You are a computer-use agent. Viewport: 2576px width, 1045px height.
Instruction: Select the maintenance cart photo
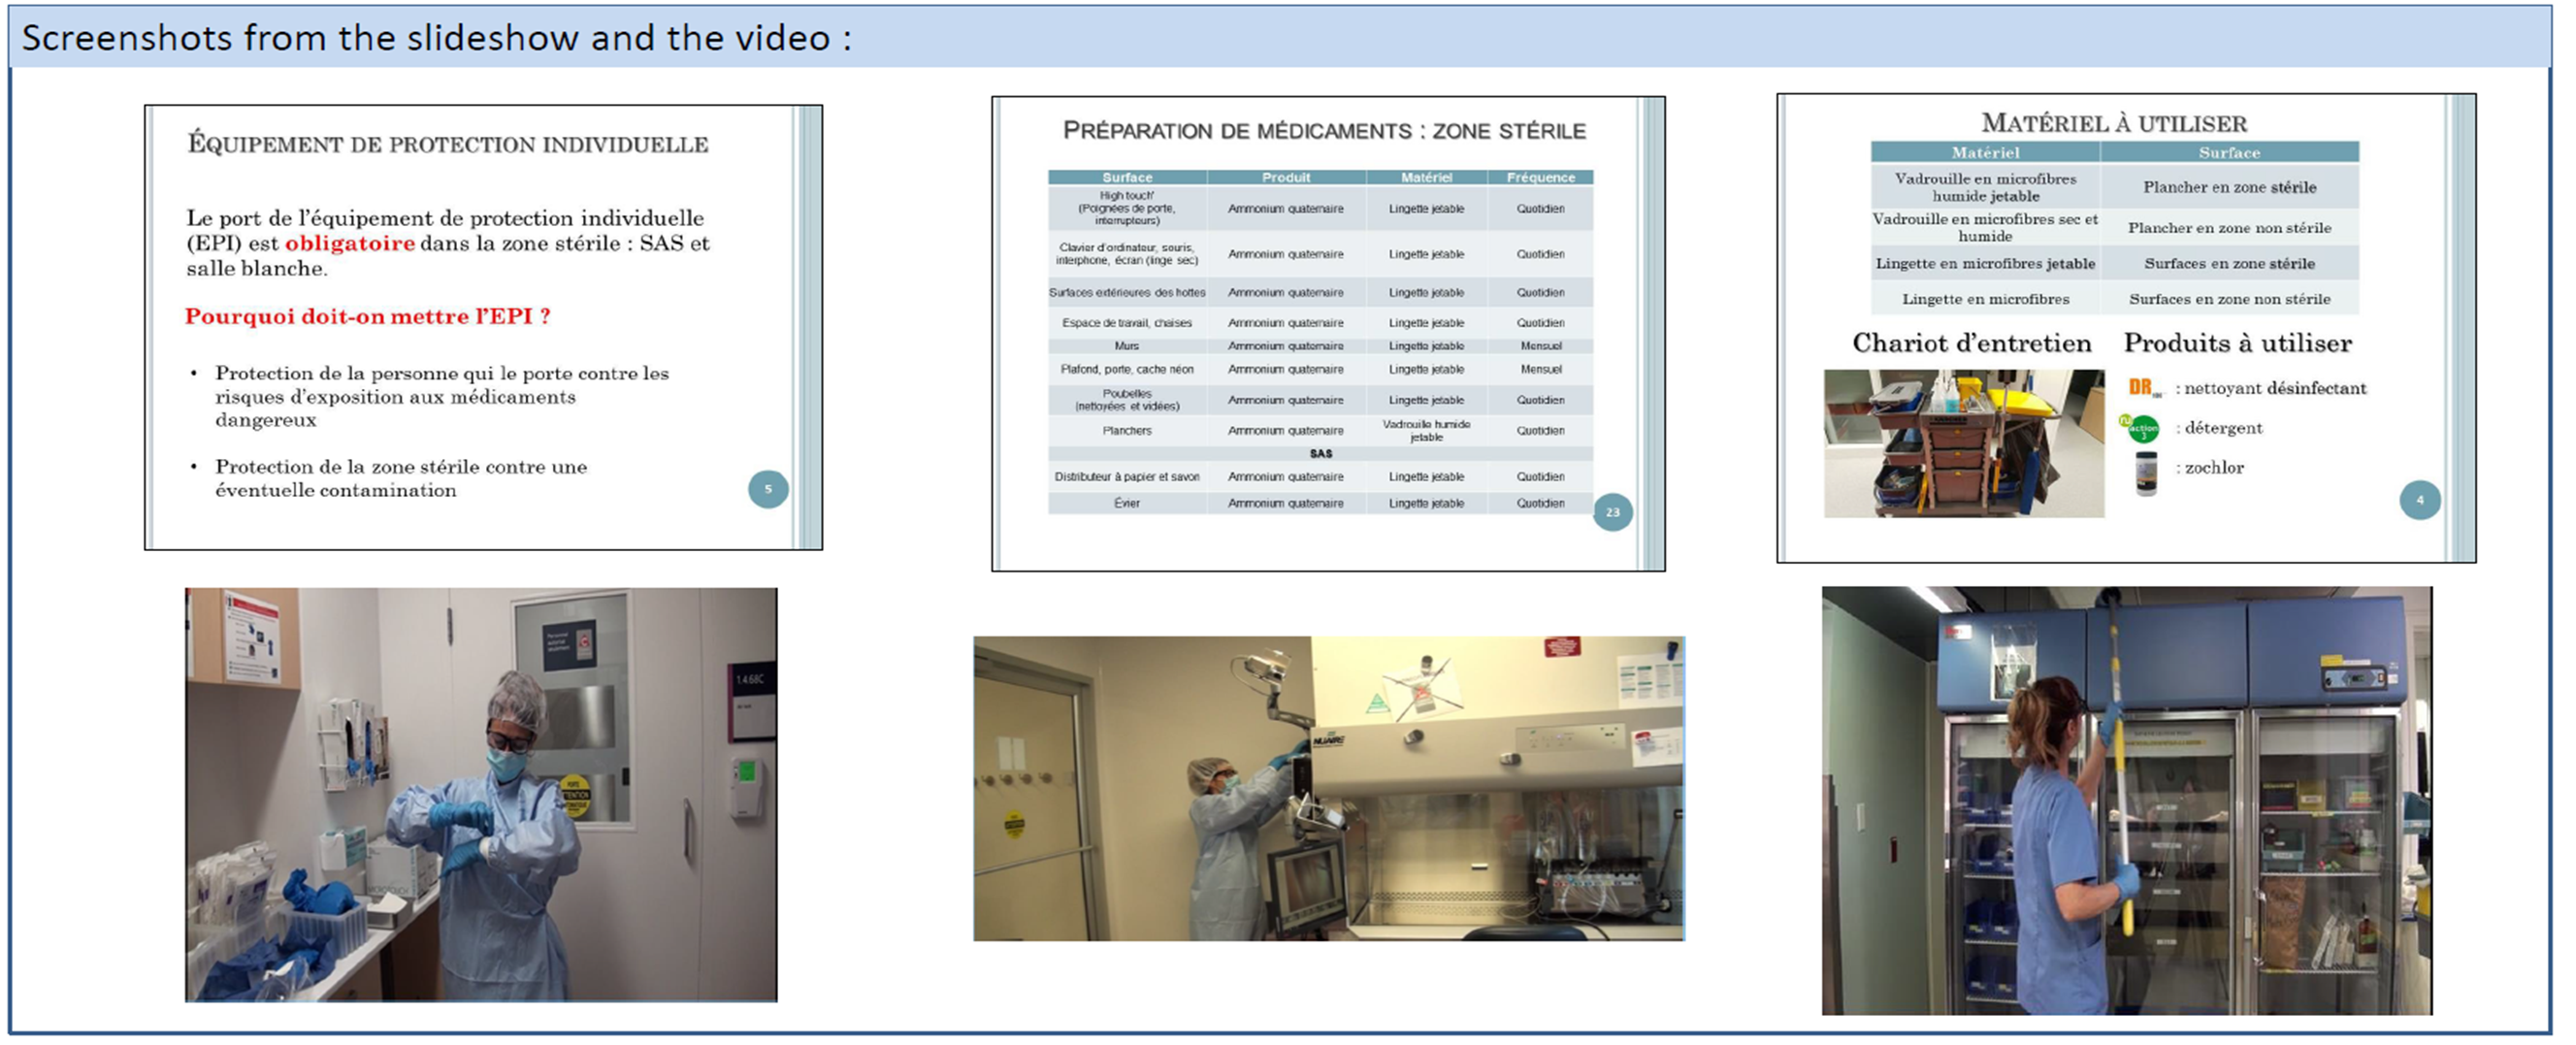point(1962,443)
